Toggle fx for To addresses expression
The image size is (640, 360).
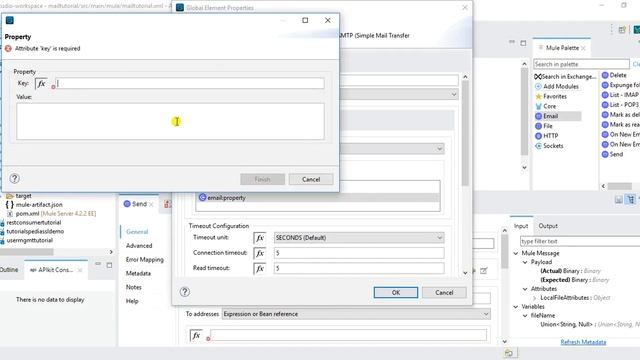click(196, 335)
